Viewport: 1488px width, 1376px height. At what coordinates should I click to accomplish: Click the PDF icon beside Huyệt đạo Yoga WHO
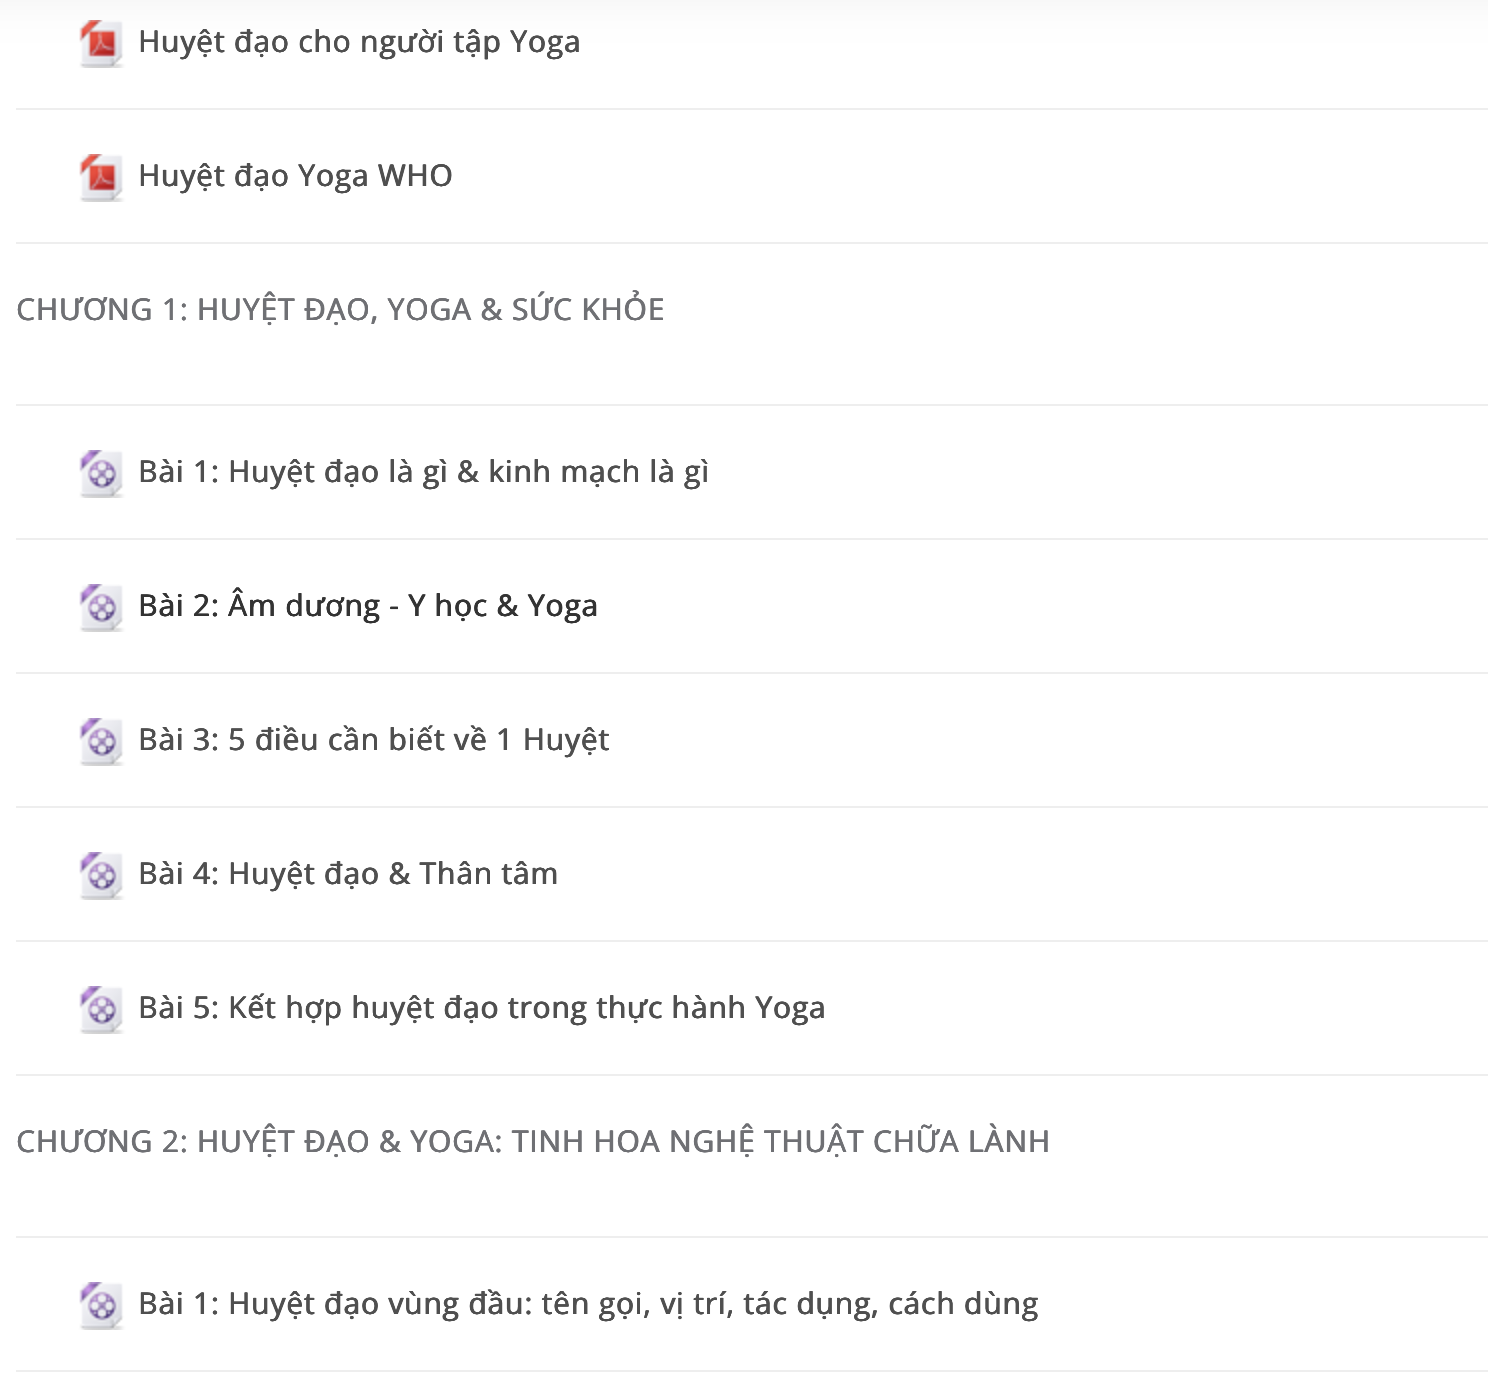tap(101, 177)
